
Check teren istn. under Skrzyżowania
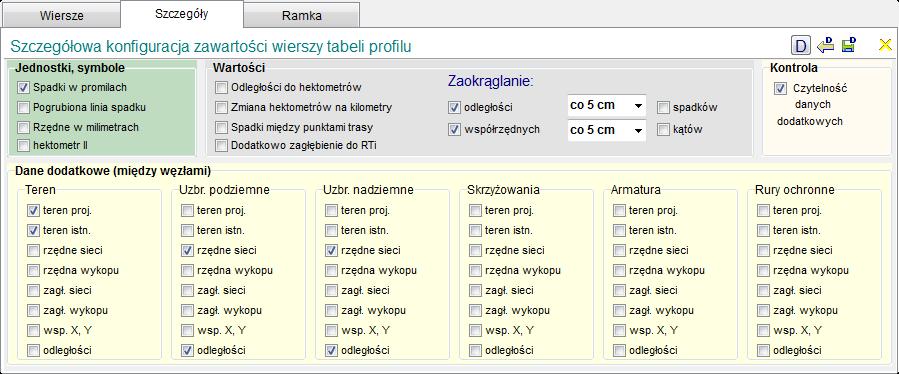tap(475, 231)
